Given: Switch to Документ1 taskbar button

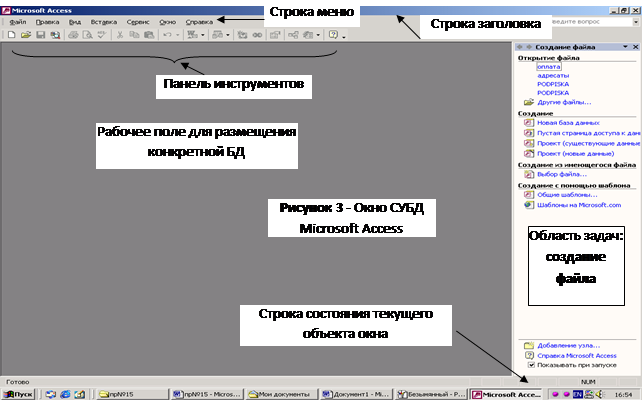Looking at the screenshot, I should click(357, 394).
